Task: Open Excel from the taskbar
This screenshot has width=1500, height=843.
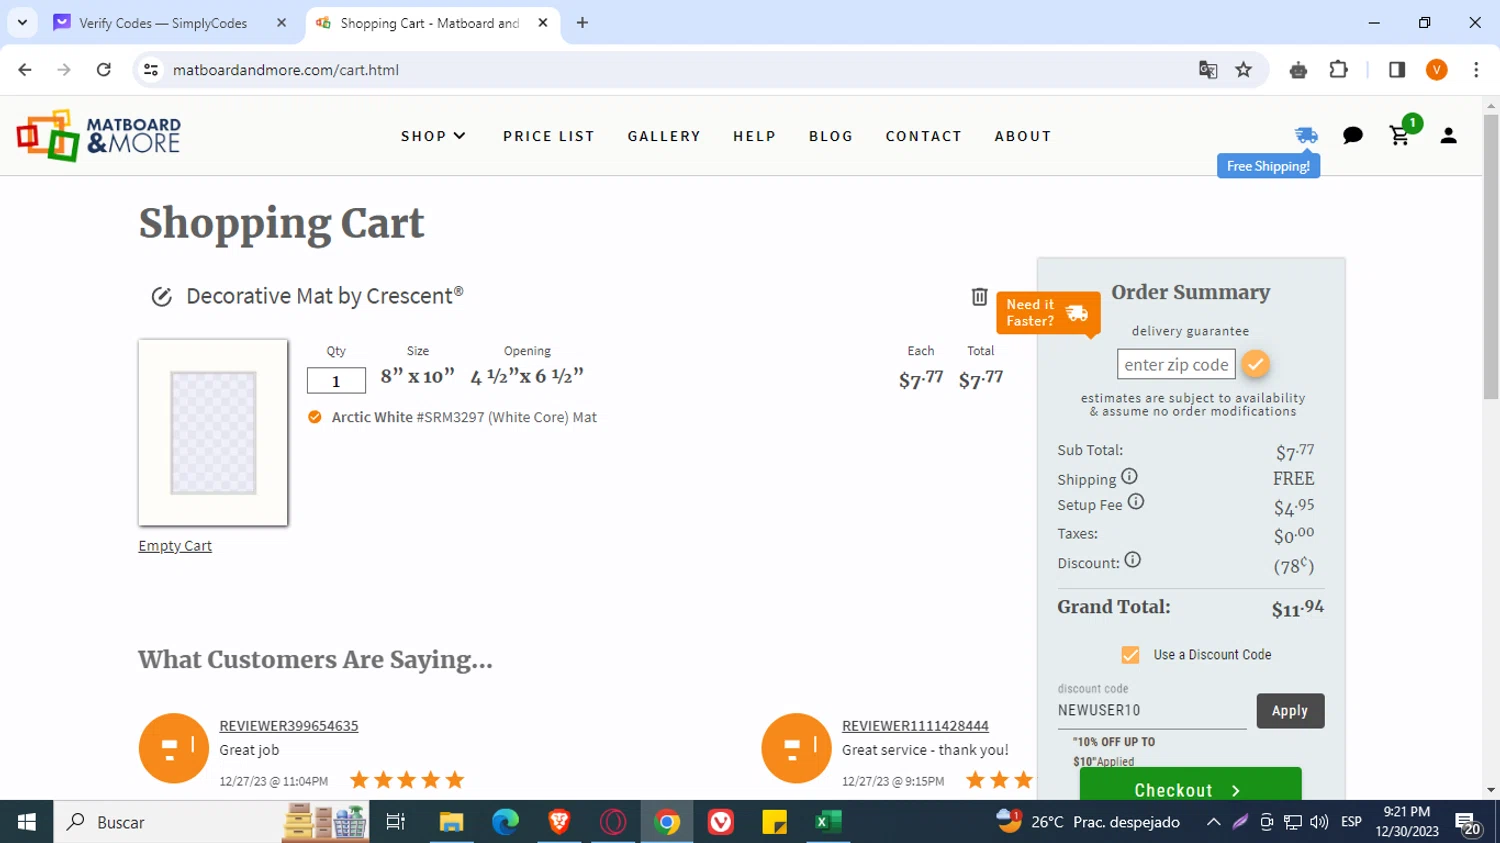Action: pyautogui.click(x=827, y=822)
